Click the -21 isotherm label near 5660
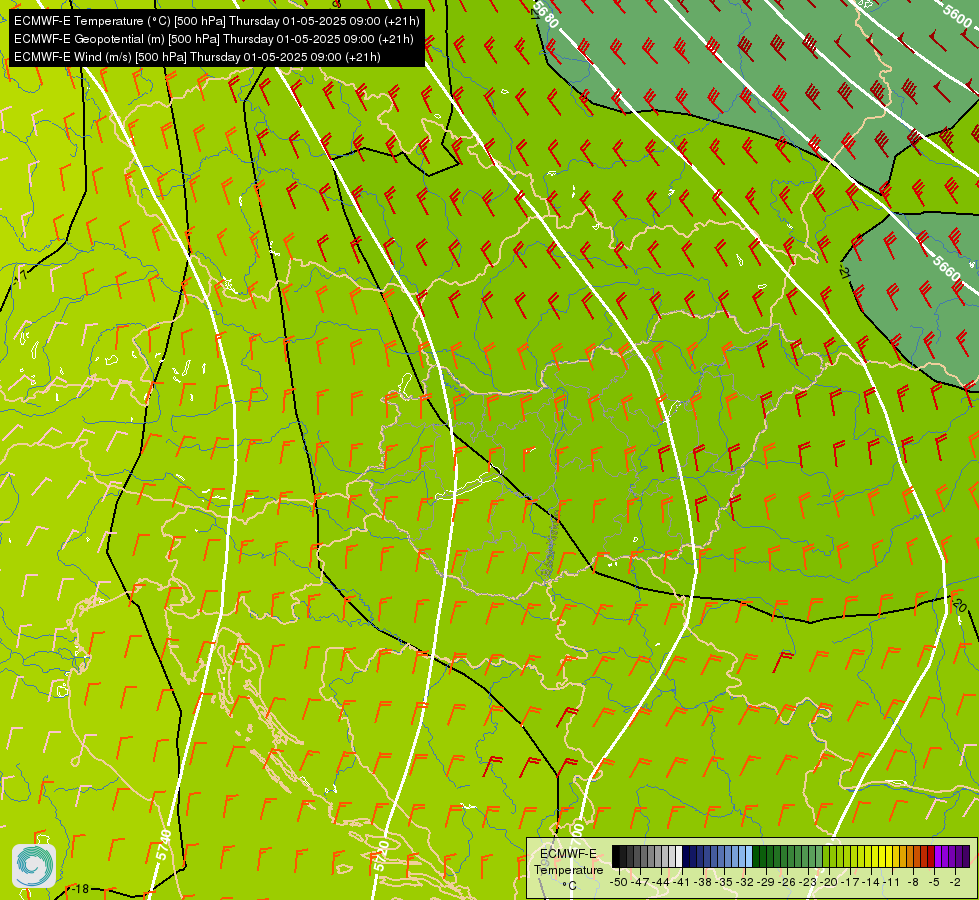The image size is (979, 900). pyautogui.click(x=845, y=272)
